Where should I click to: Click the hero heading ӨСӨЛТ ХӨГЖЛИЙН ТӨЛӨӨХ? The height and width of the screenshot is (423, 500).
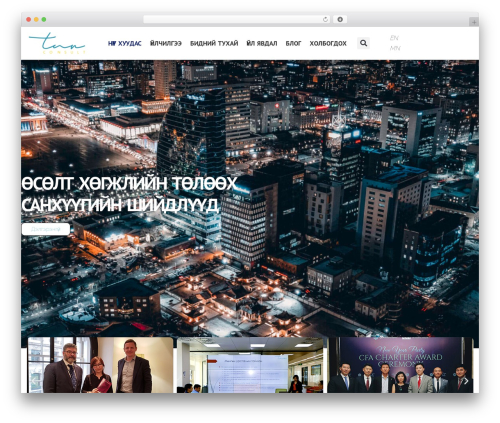click(129, 184)
